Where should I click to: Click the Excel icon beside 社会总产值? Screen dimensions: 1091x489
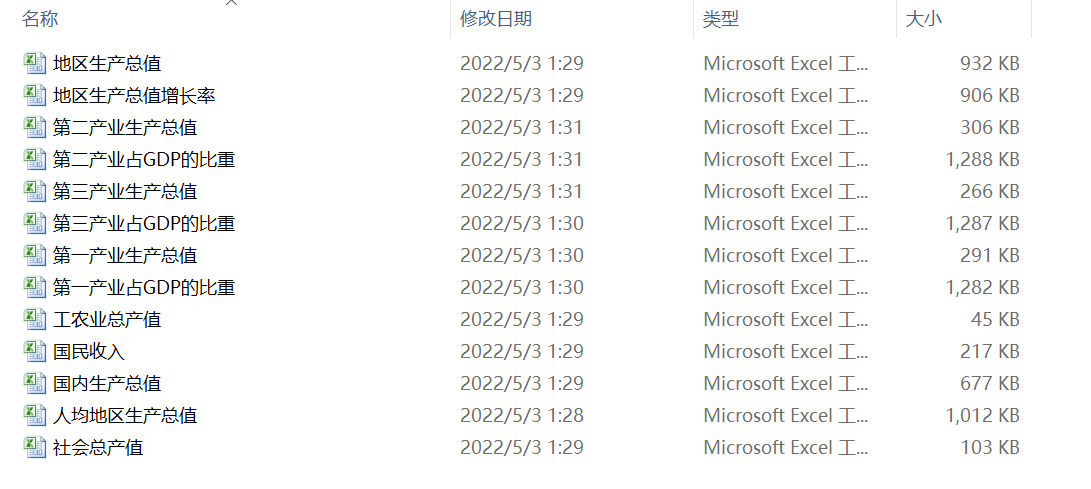click(35, 447)
